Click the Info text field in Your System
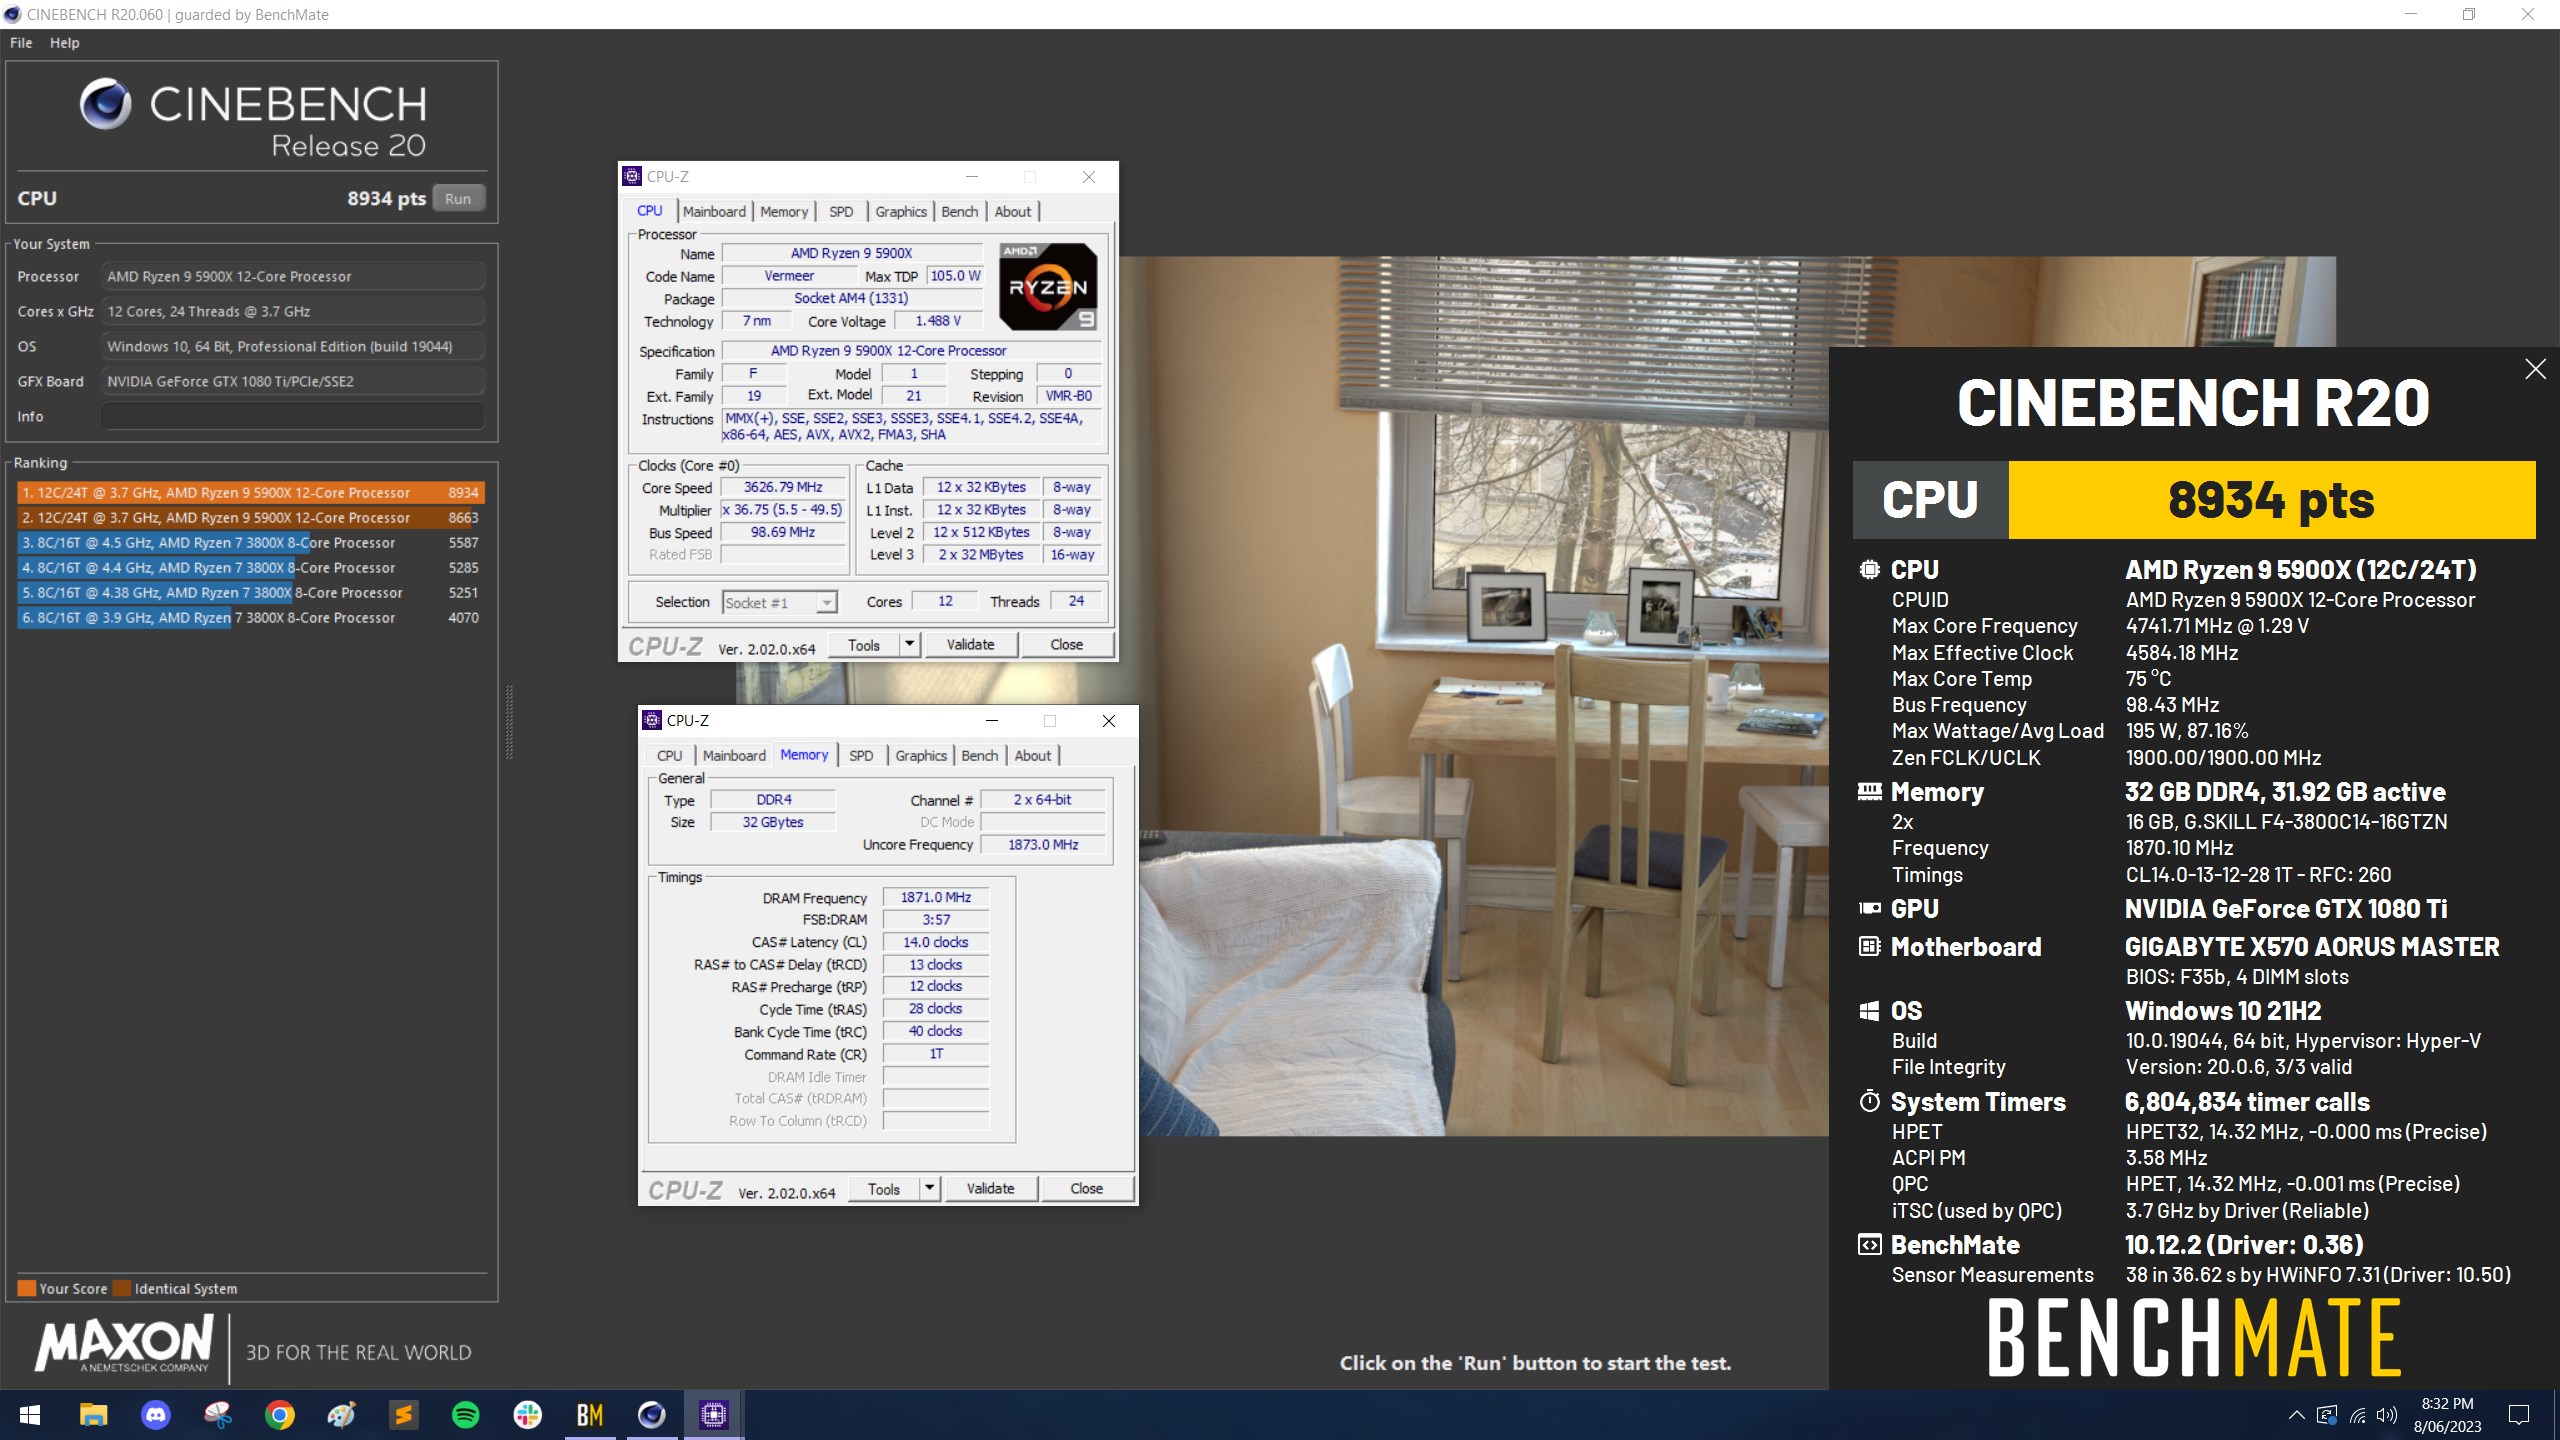This screenshot has width=2560, height=1440. point(292,416)
